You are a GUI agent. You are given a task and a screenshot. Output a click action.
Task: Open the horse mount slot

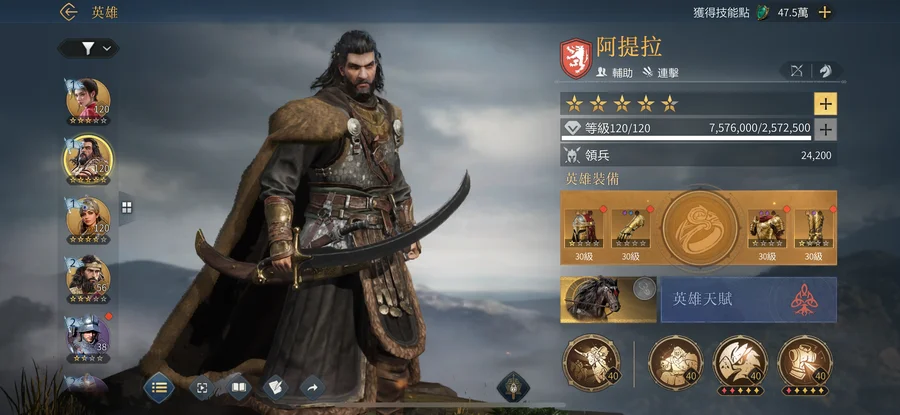(x=608, y=300)
